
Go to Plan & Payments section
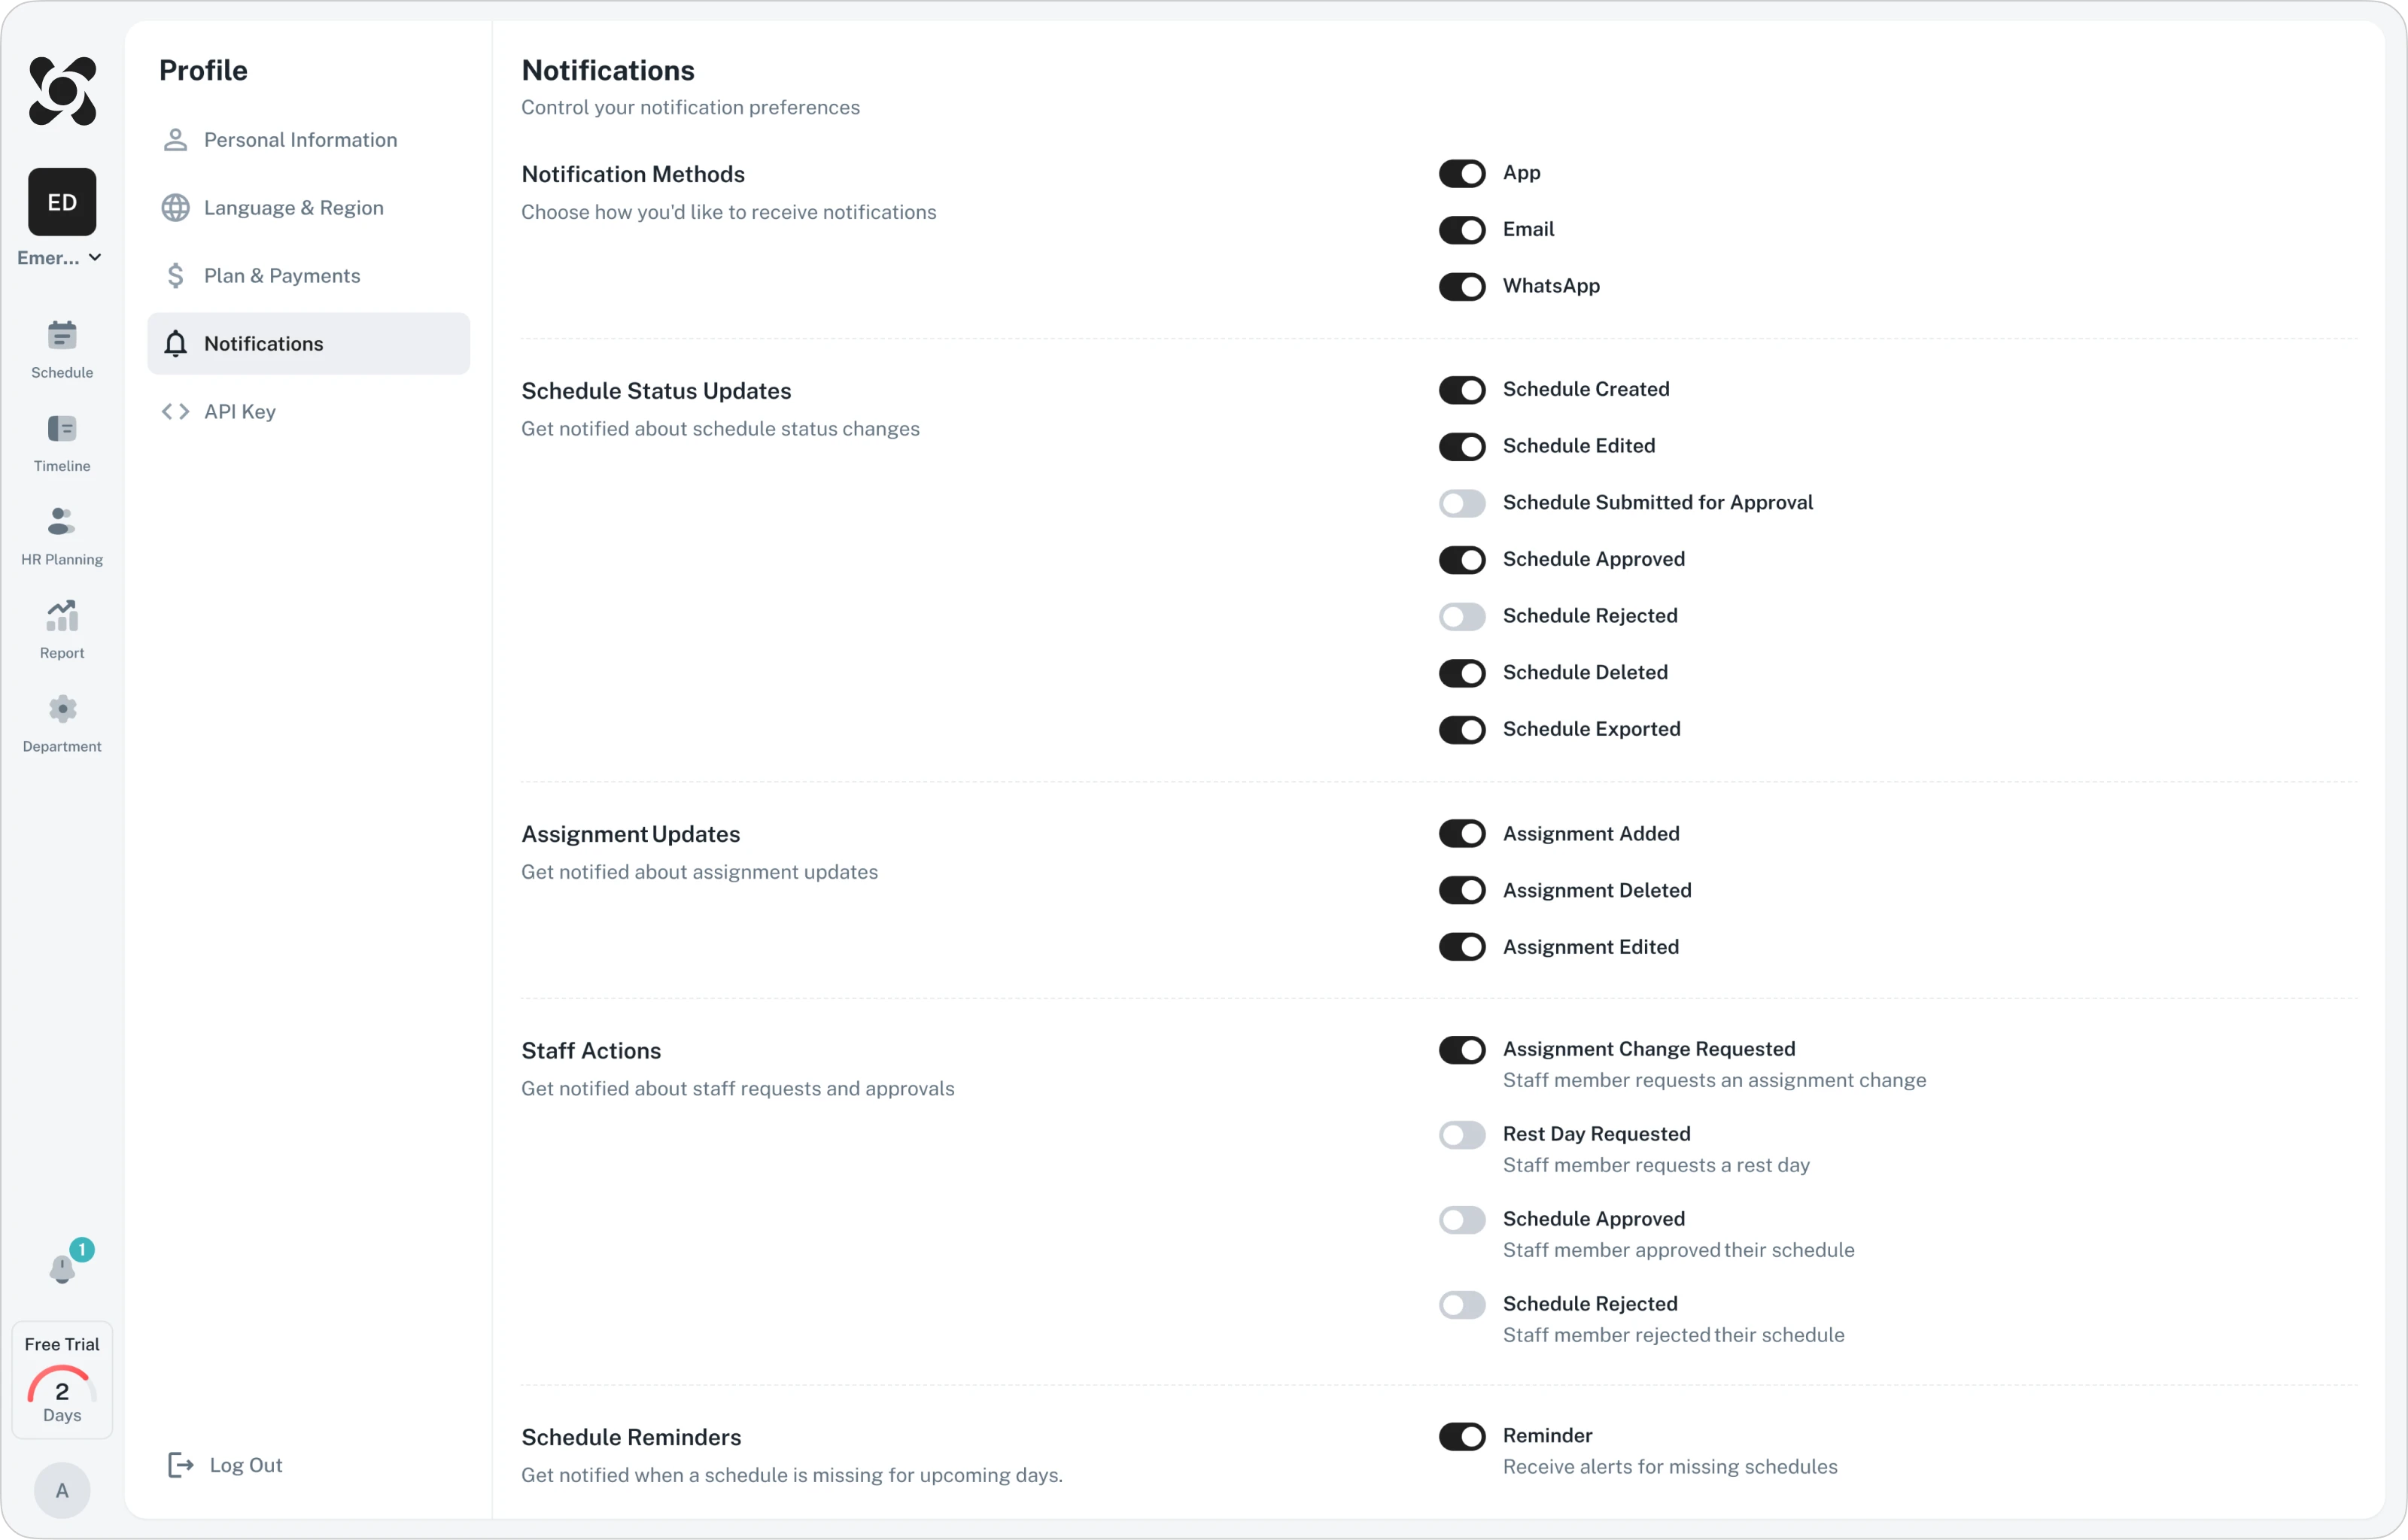[282, 276]
